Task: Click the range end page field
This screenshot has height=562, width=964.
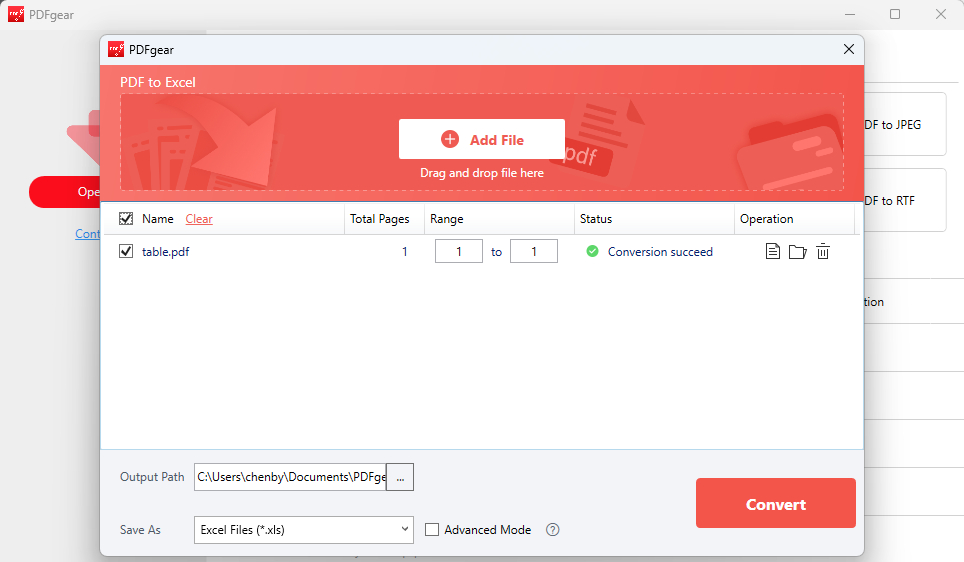Action: 534,251
